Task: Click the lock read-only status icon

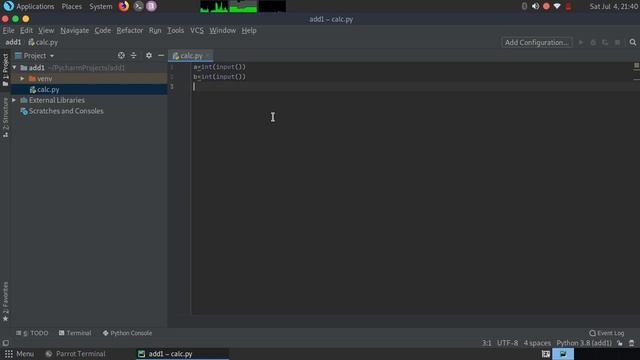Action: click(x=620, y=343)
